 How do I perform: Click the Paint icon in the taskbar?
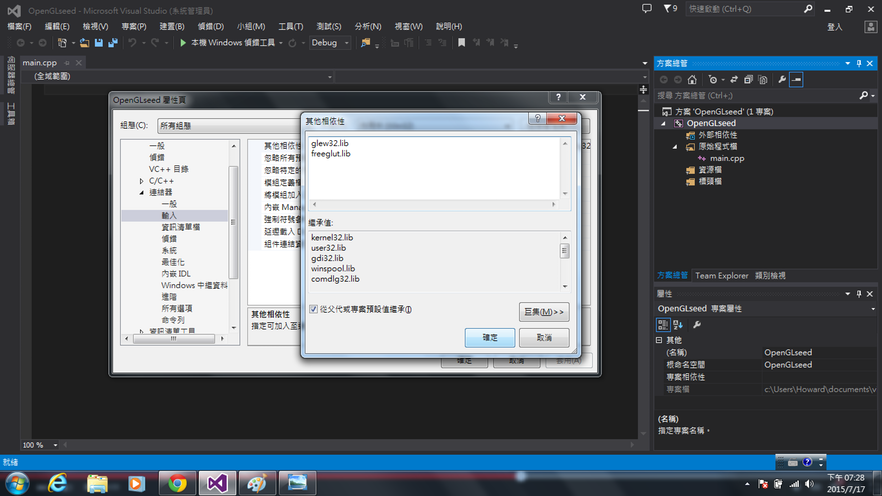[x=257, y=483]
